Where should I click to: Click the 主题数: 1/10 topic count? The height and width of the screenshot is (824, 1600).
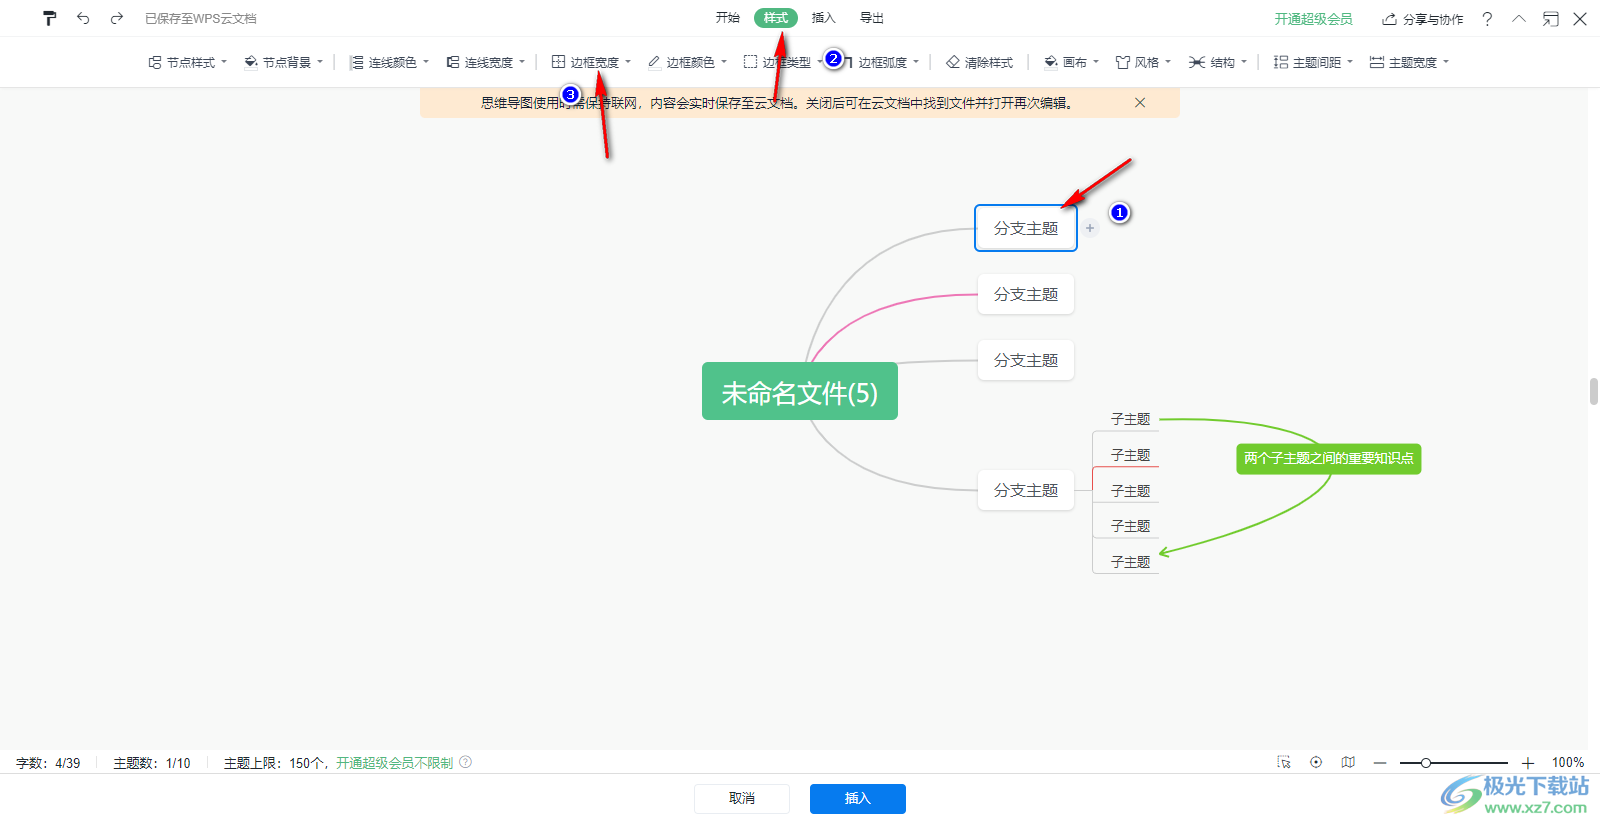tap(152, 763)
